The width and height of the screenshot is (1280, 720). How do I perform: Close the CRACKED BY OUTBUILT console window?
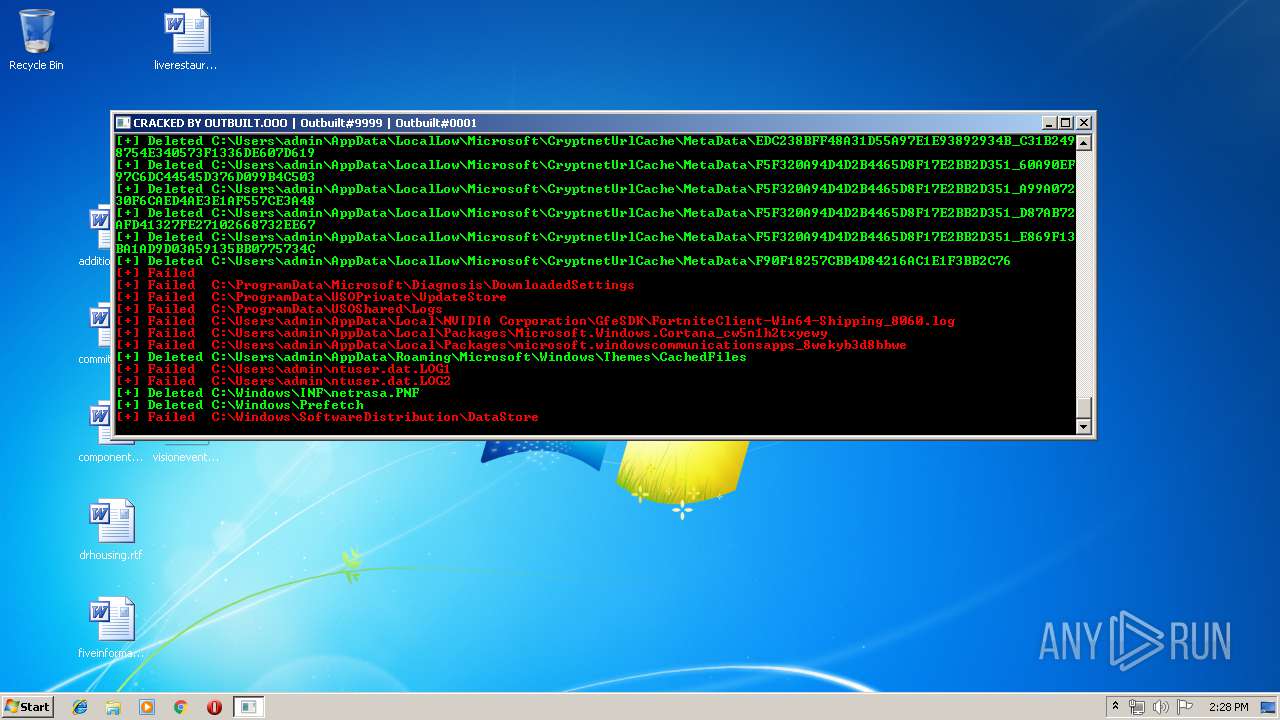(1083, 122)
